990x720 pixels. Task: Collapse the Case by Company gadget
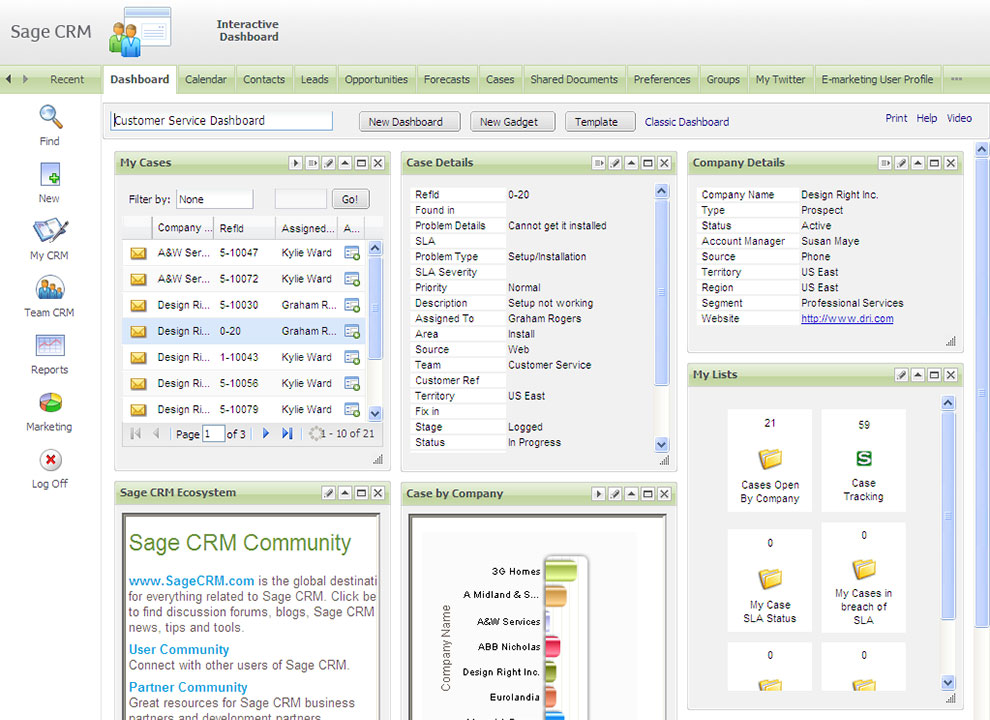point(631,493)
